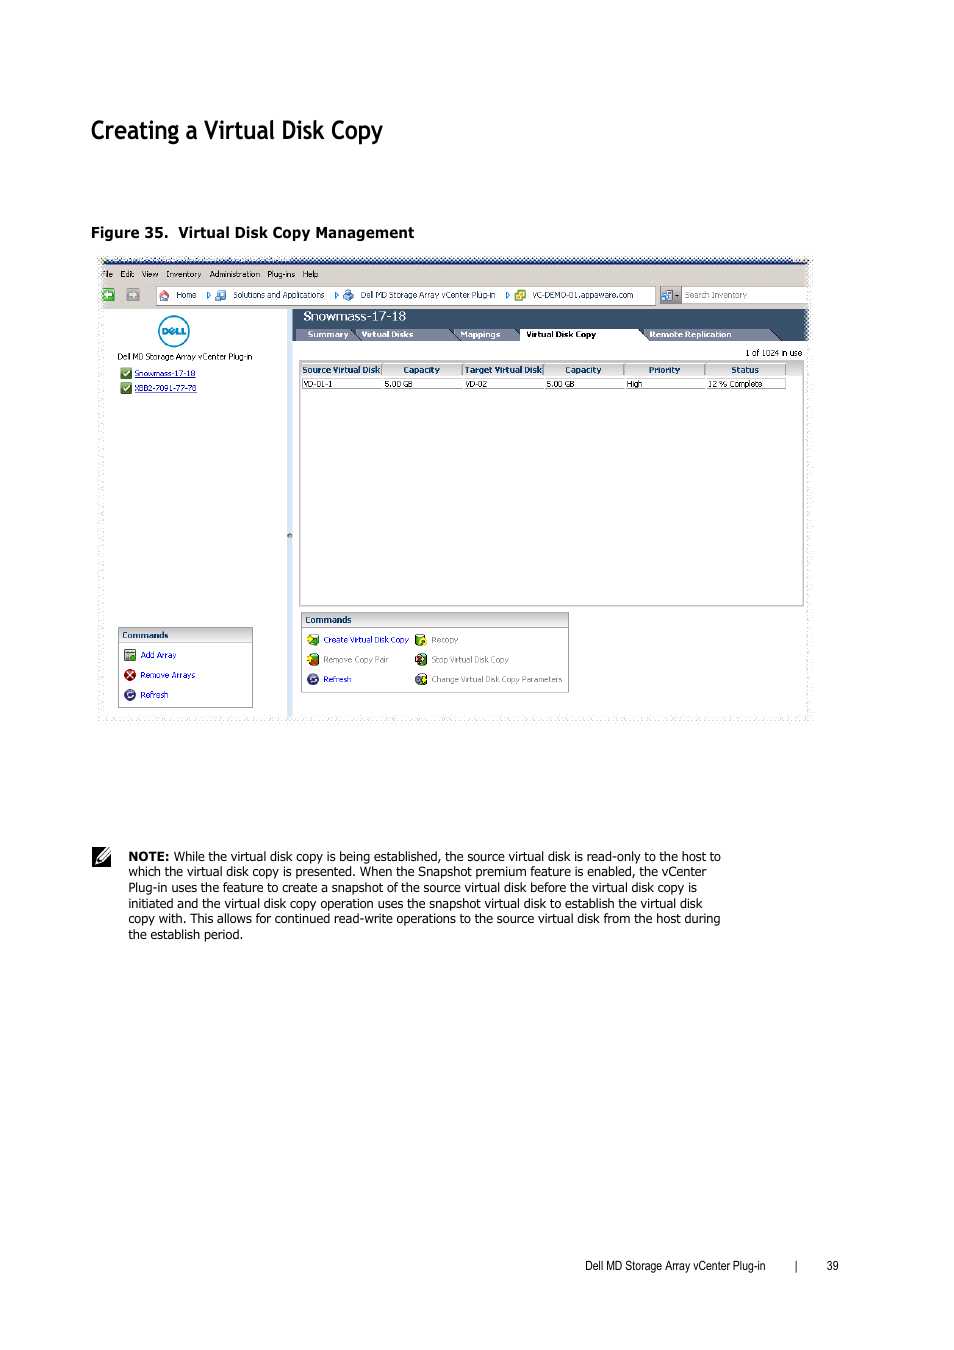Open the File menu

tap(107, 274)
